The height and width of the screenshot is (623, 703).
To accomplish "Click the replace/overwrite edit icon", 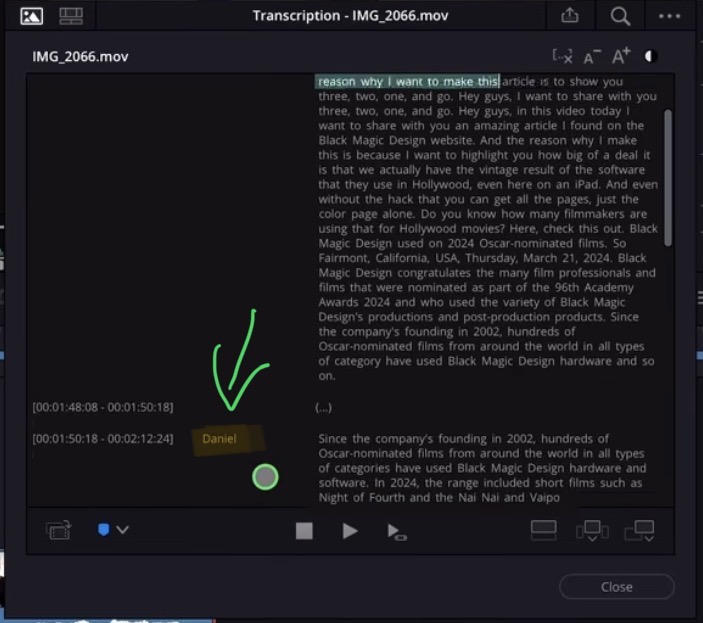I will pyautogui.click(x=543, y=530).
